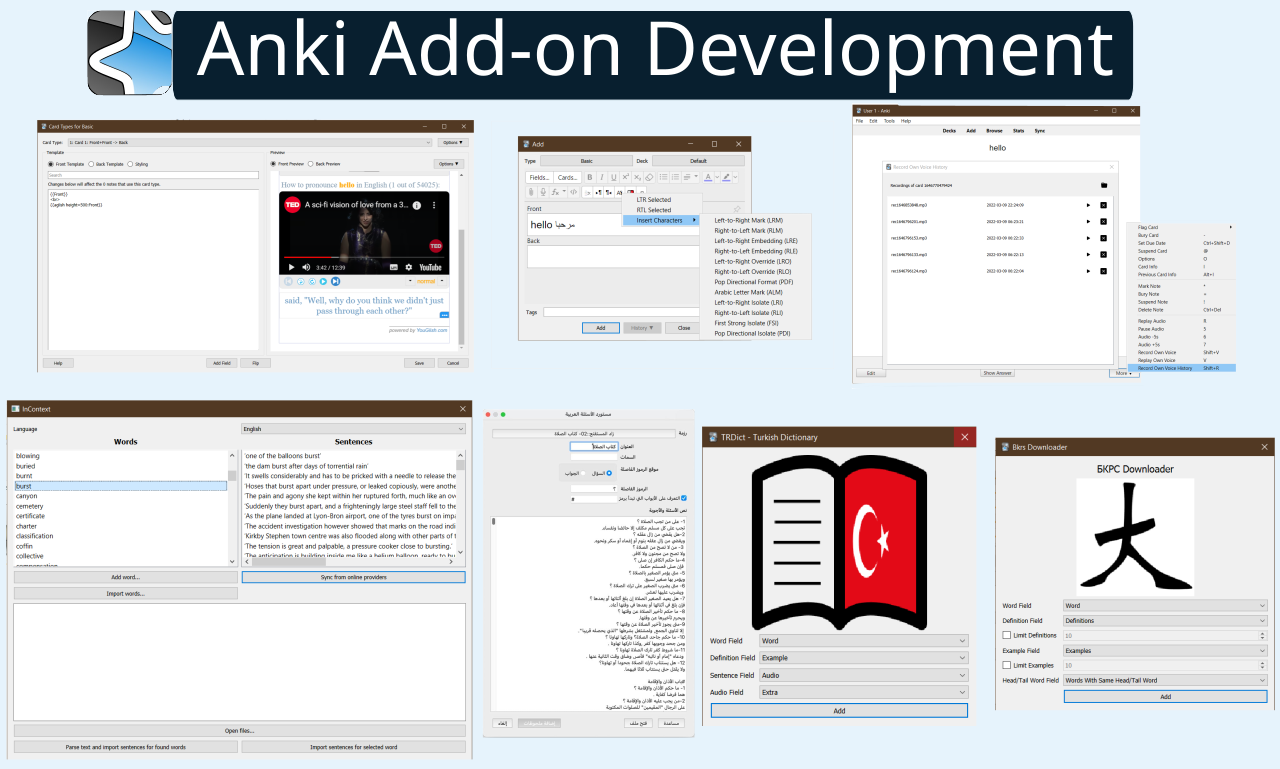Click the microphone record audio icon
This screenshot has width=1280, height=769.
543,192
